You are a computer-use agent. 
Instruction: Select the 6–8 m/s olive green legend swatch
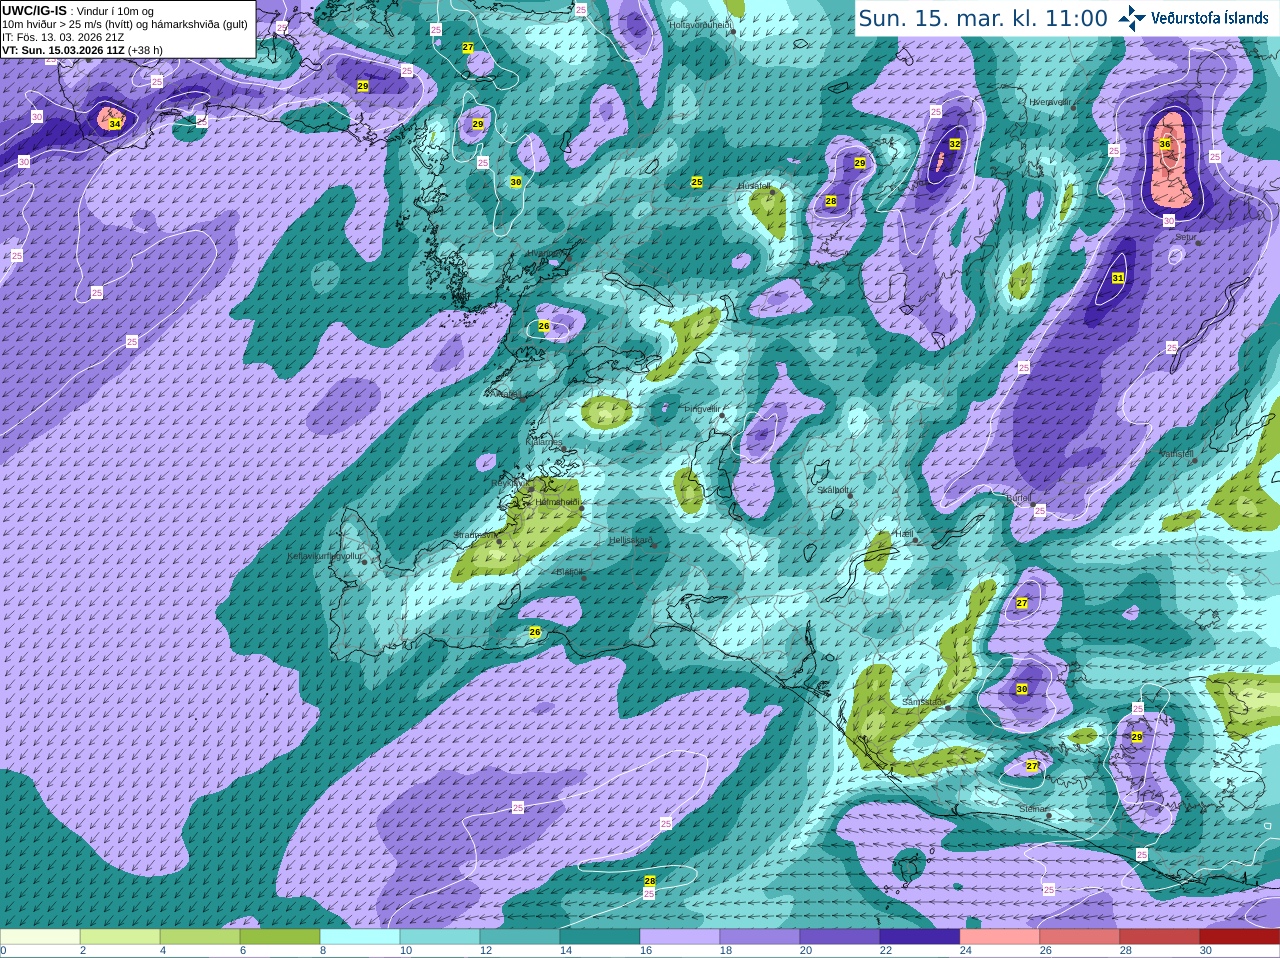pos(280,937)
